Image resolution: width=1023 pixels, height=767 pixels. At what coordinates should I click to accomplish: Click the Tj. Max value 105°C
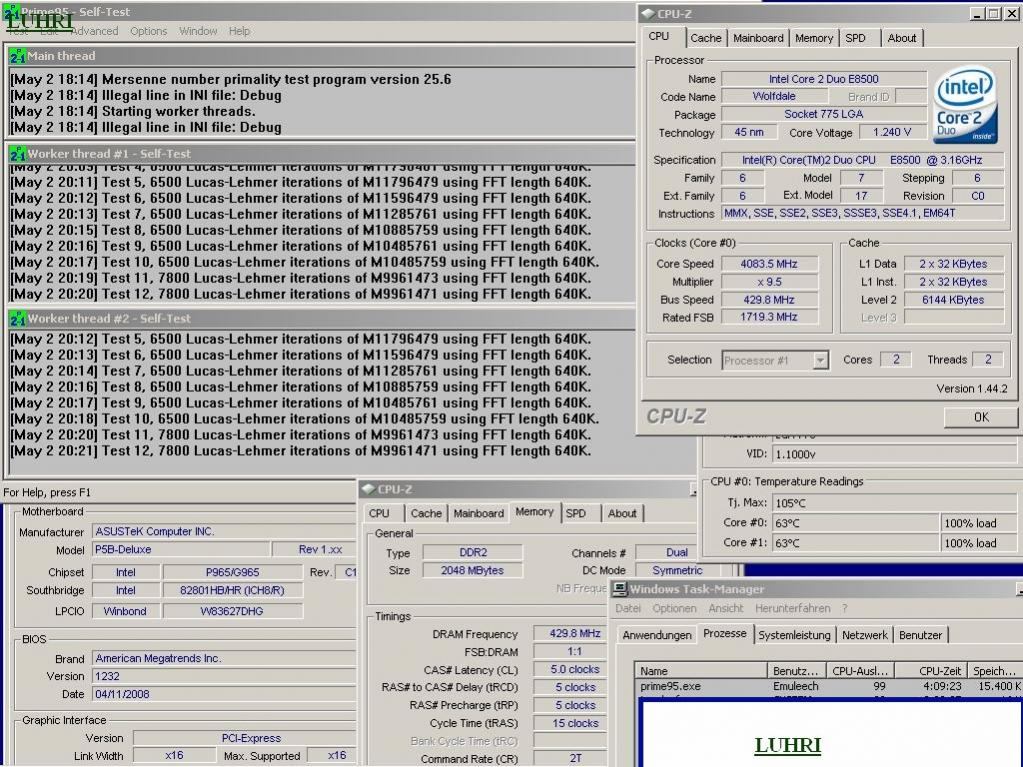pos(894,503)
